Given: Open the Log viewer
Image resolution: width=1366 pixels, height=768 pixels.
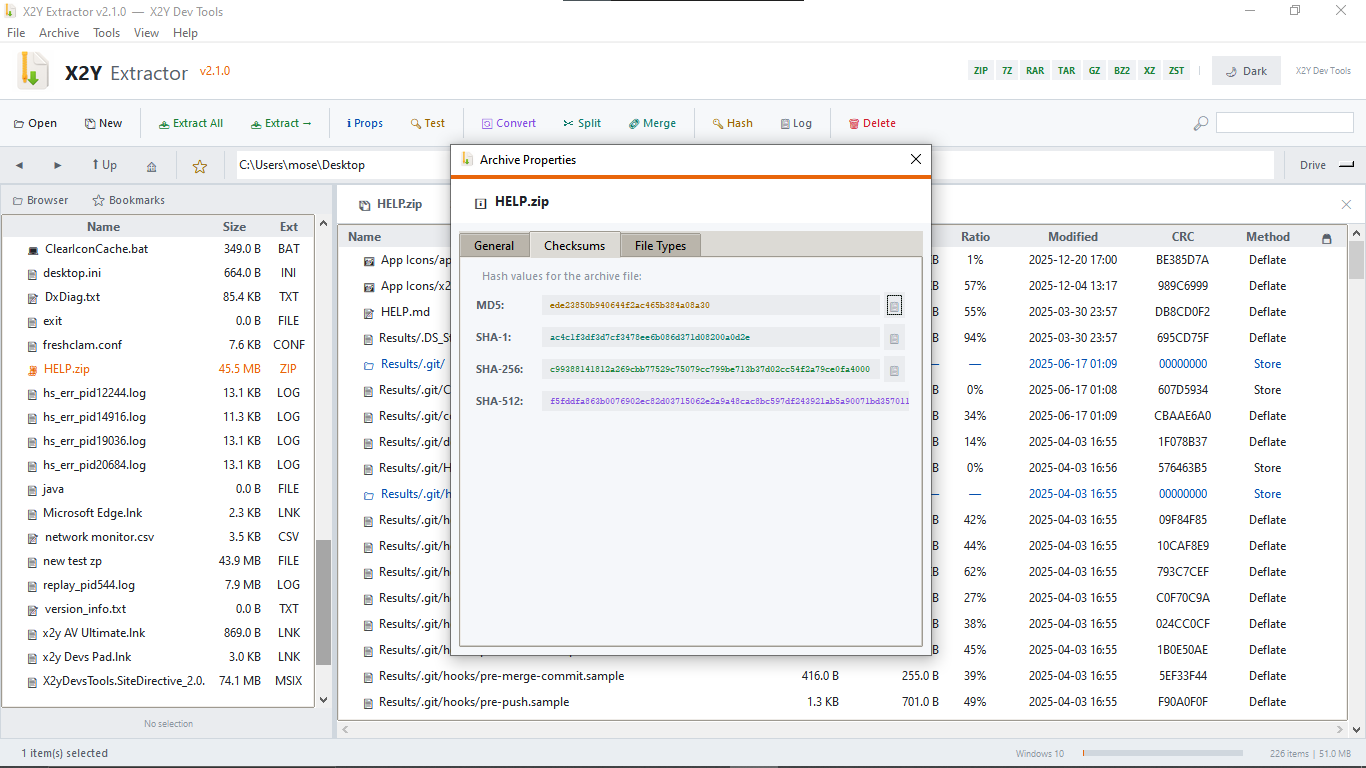Looking at the screenshot, I should 796,124.
